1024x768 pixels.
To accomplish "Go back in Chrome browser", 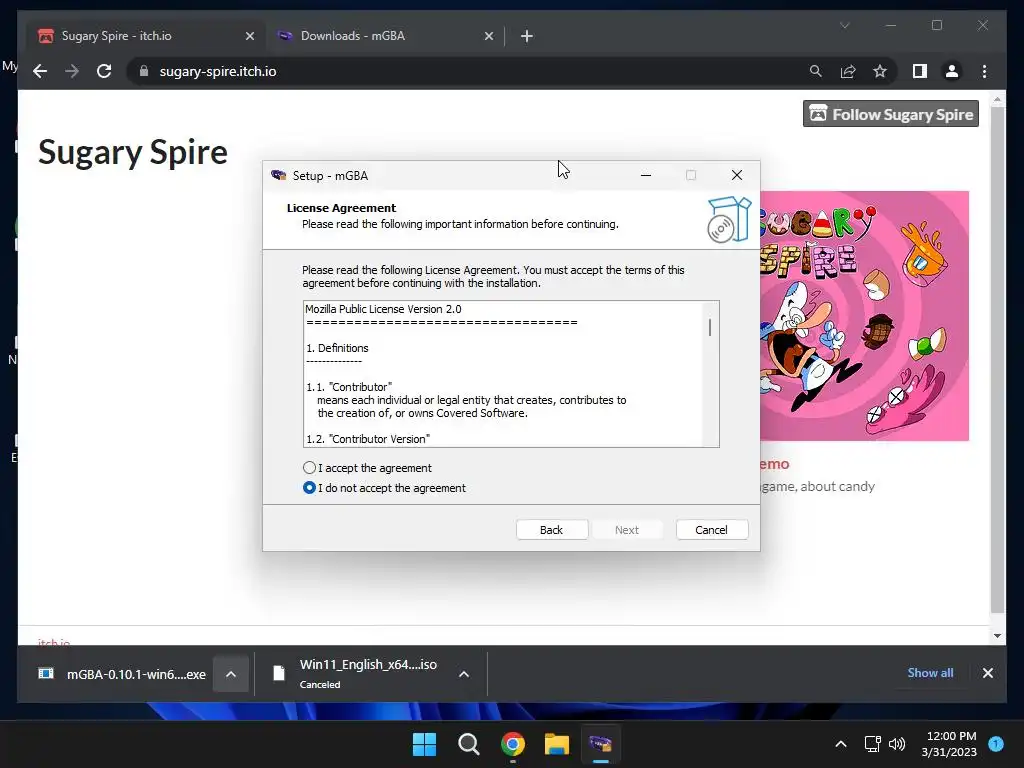I will coord(40,71).
